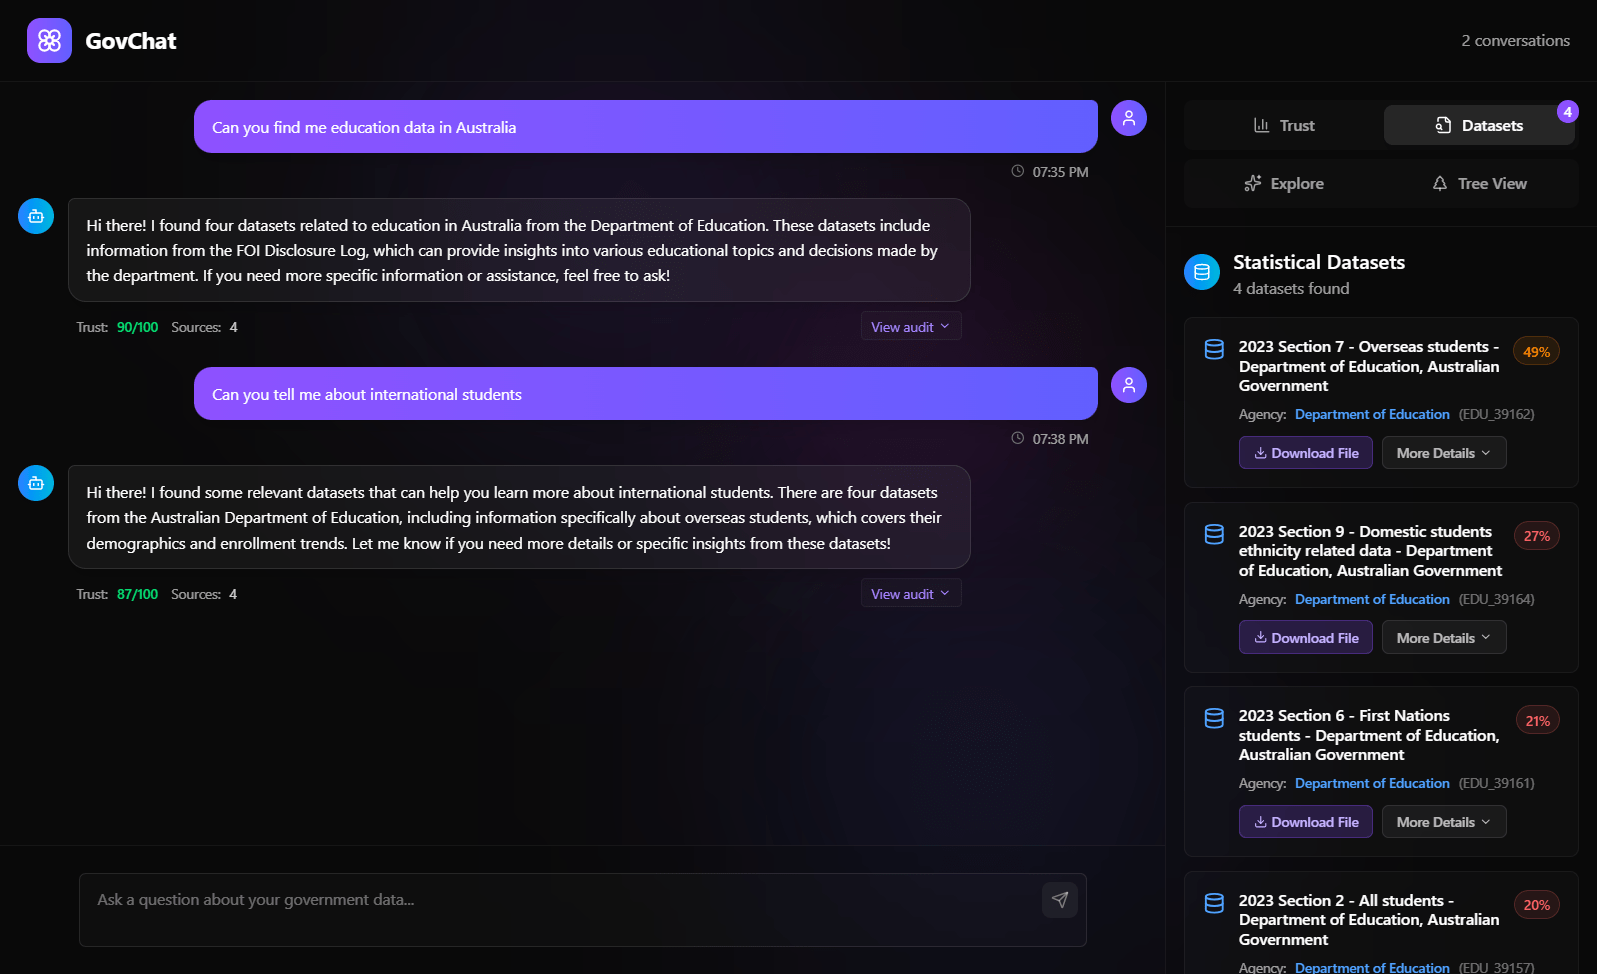Expand View audit for the 90/100 trust reply
Viewport: 1597px width, 974px height.
pos(910,327)
